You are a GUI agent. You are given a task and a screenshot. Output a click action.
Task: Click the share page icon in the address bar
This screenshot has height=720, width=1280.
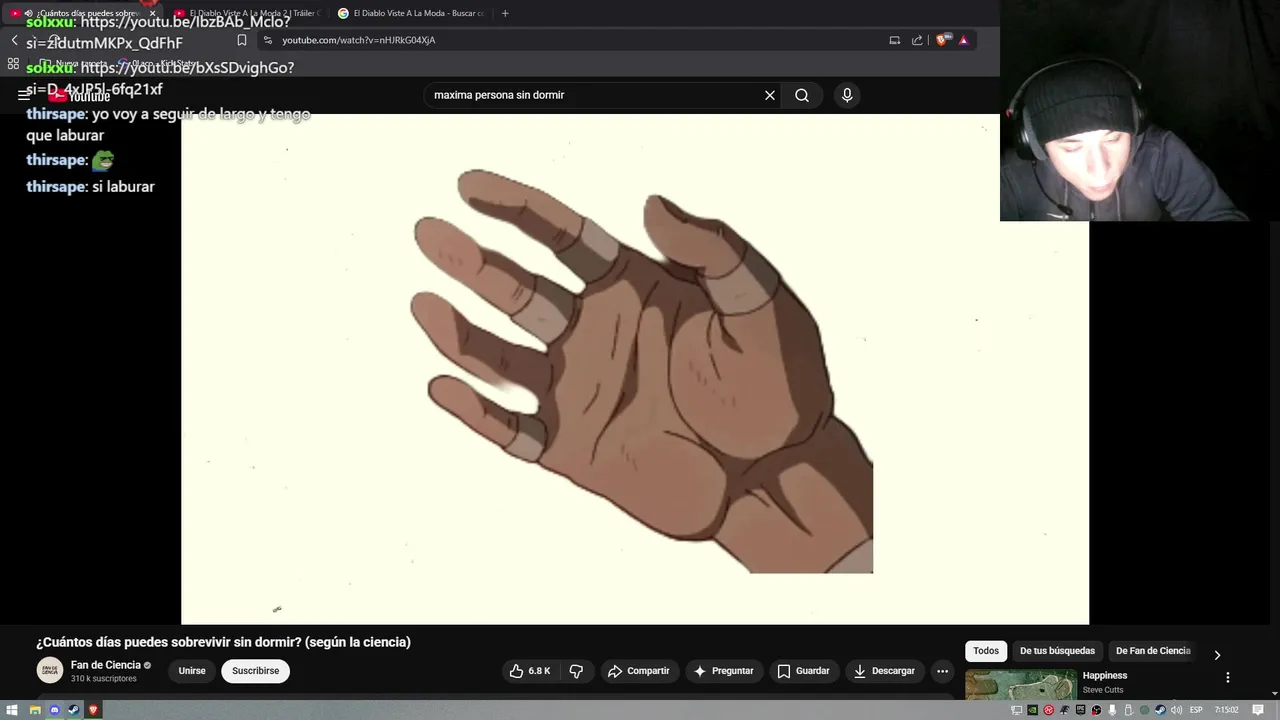917,40
